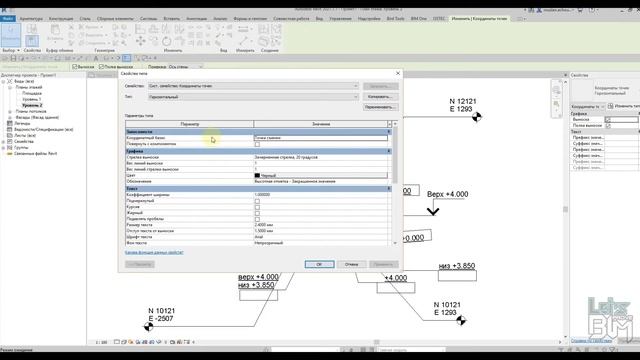This screenshot has height=360, width=640.
Task: Enable Курсив (italic) checkbox in dialog
Action: pyautogui.click(x=257, y=207)
